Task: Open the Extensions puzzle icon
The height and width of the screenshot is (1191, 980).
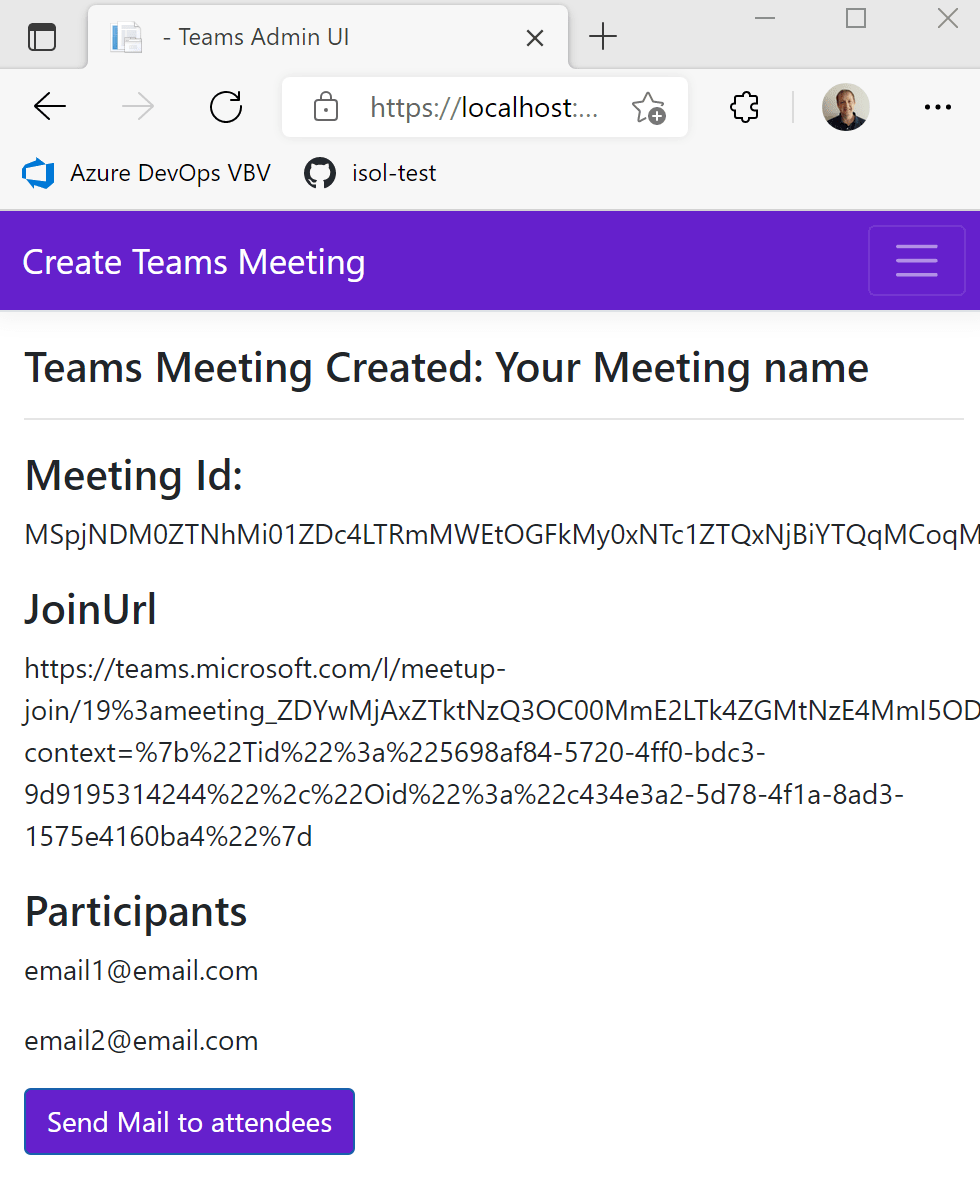Action: (x=745, y=107)
